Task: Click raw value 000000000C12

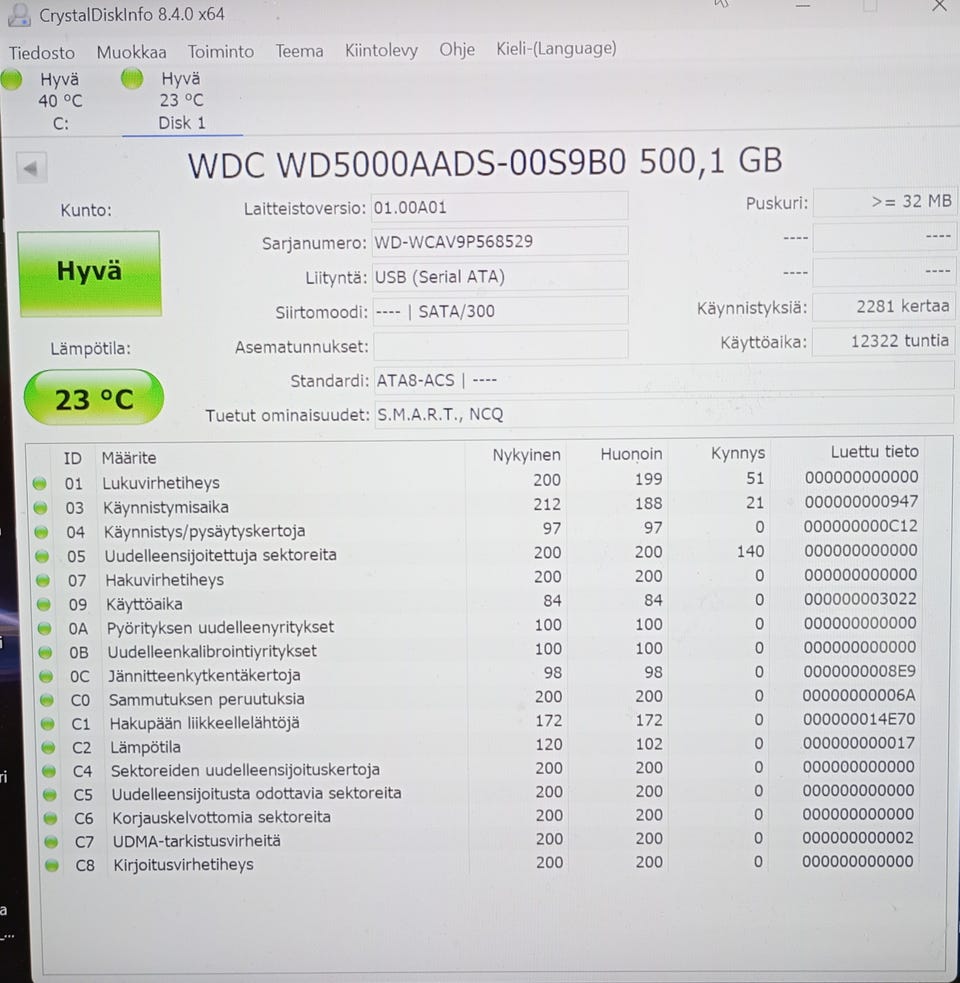Action: pyautogui.click(x=860, y=526)
